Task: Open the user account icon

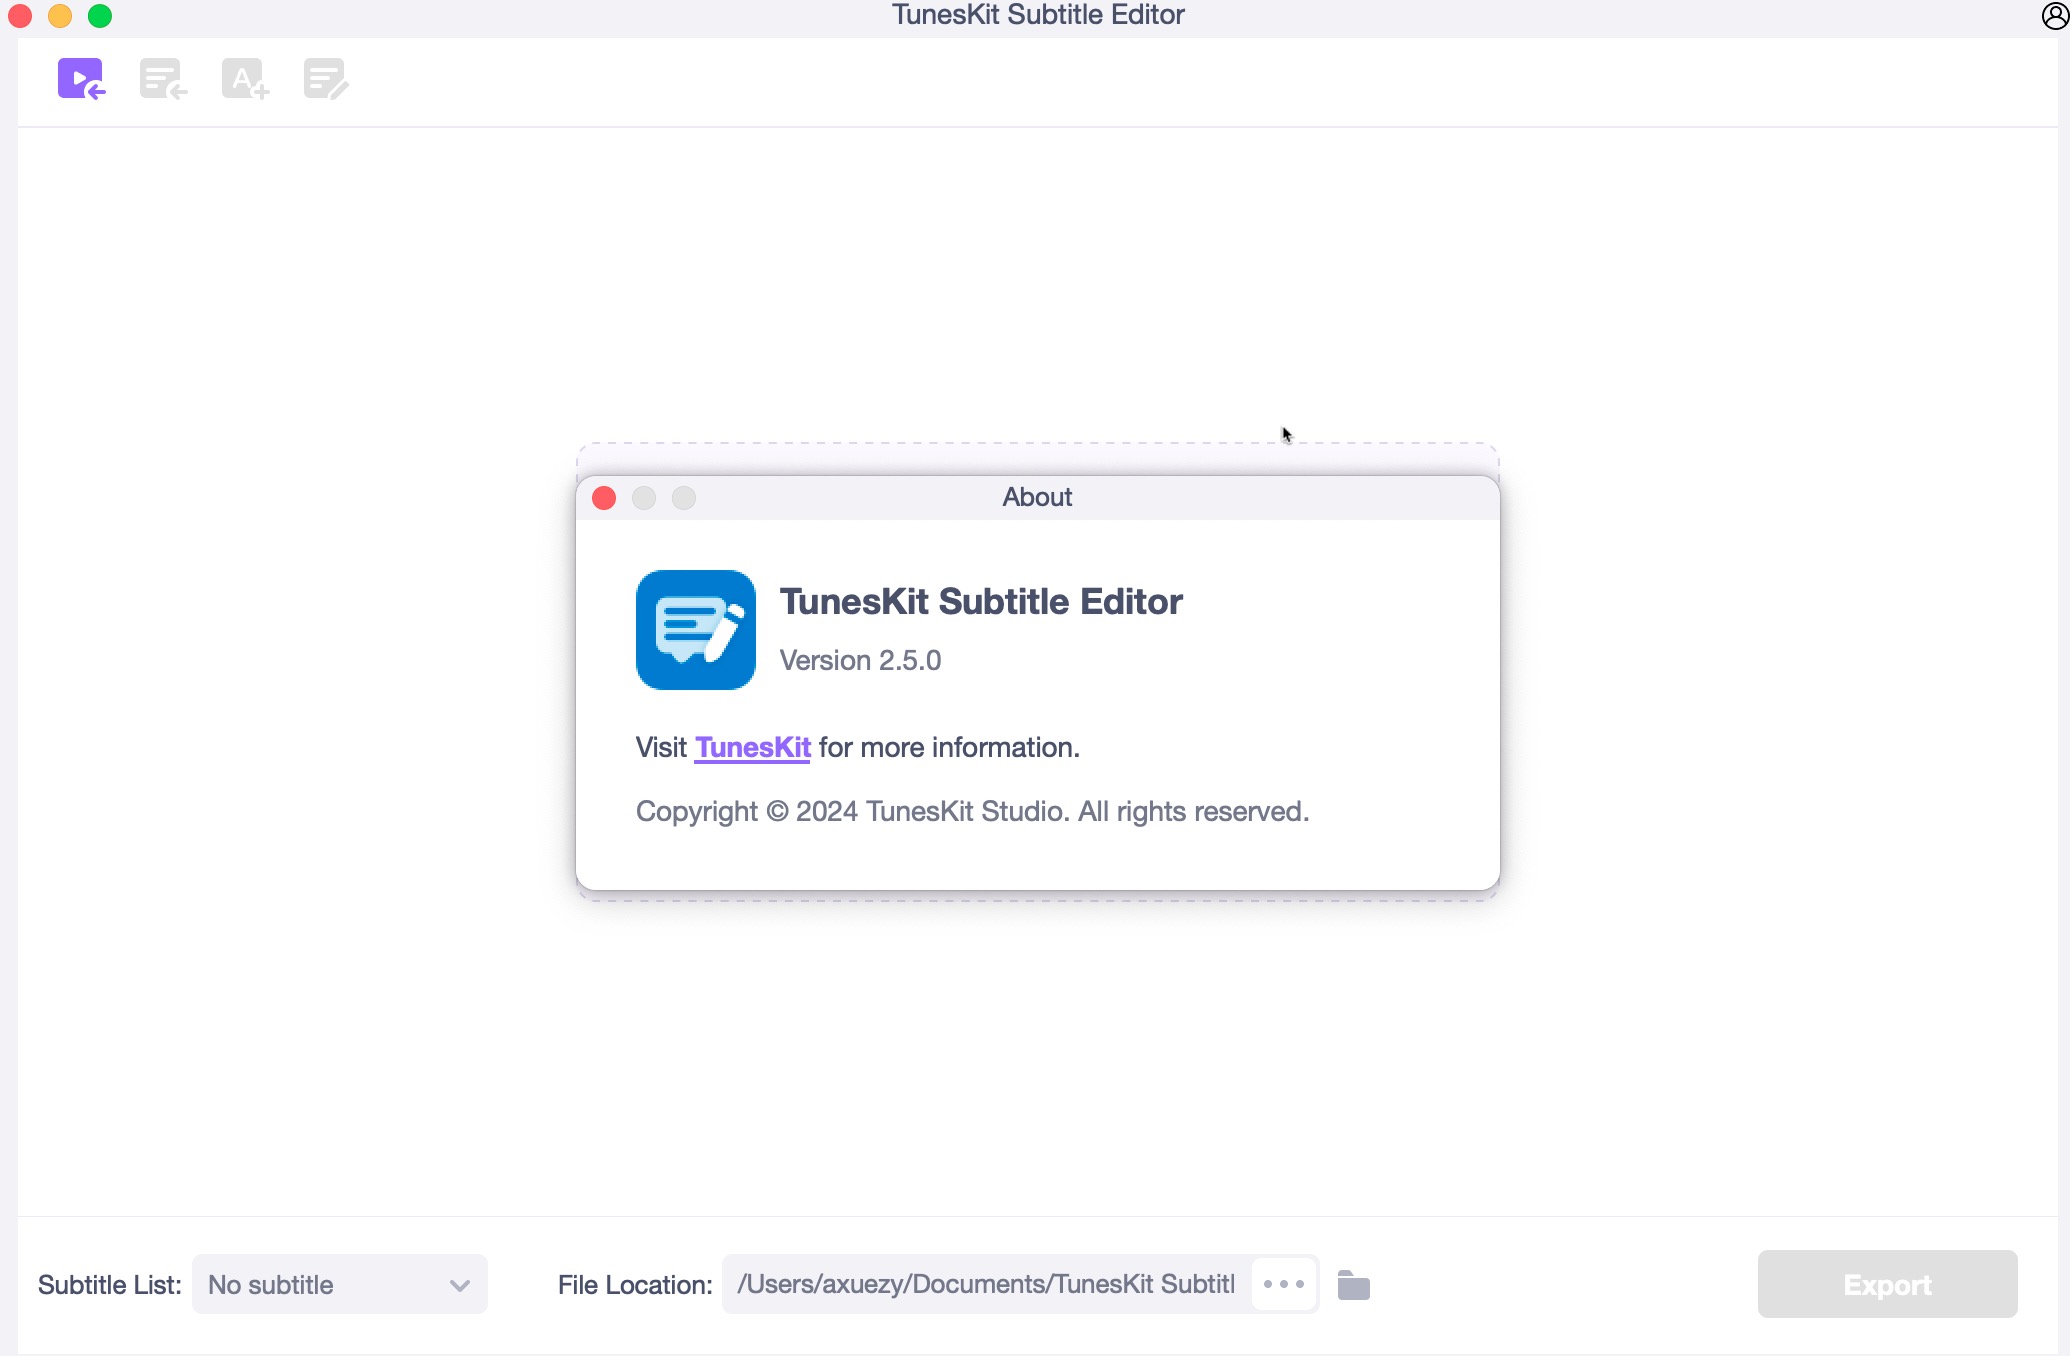Action: pyautogui.click(x=2055, y=16)
